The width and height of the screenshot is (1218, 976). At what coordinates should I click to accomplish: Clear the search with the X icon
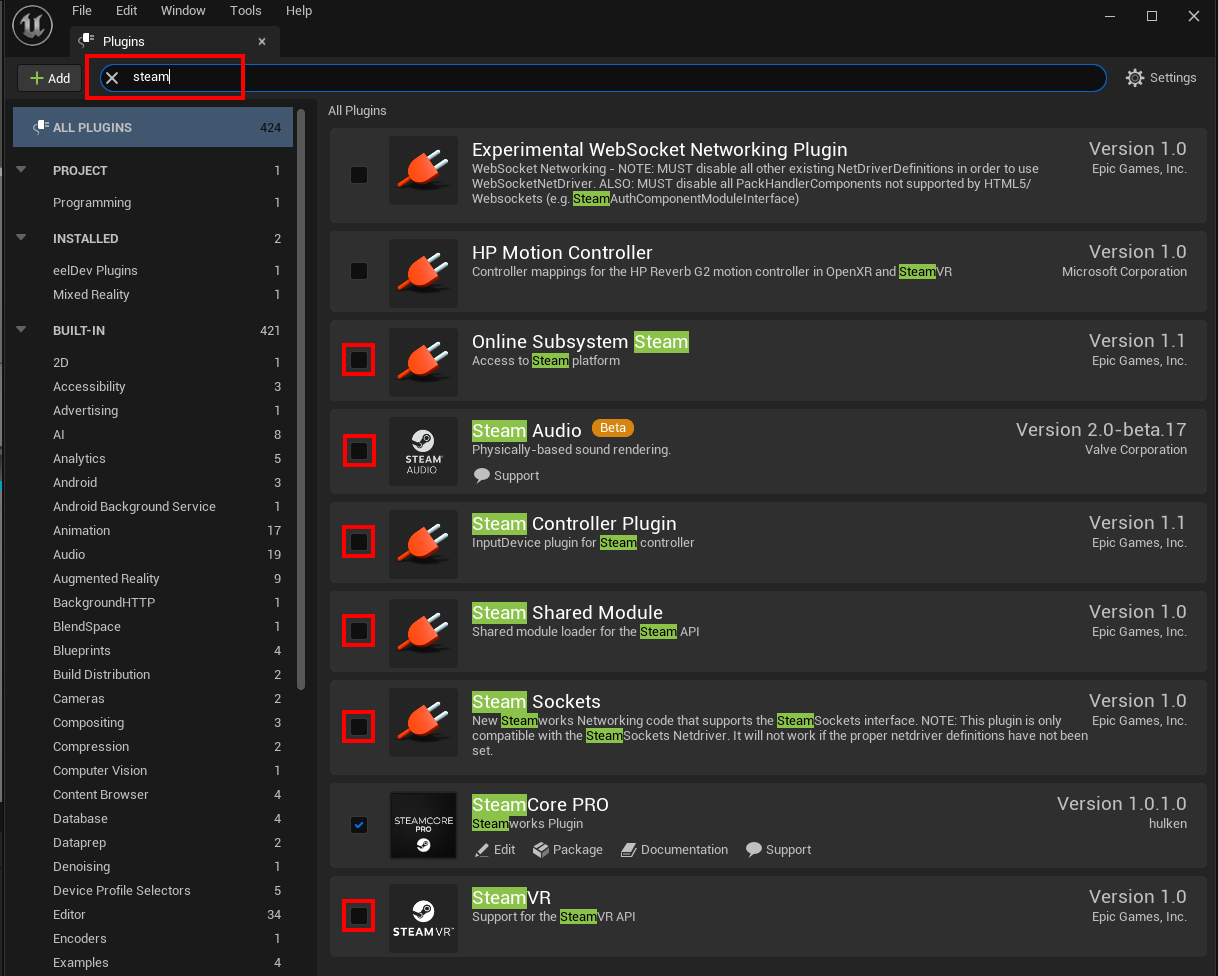click(112, 78)
